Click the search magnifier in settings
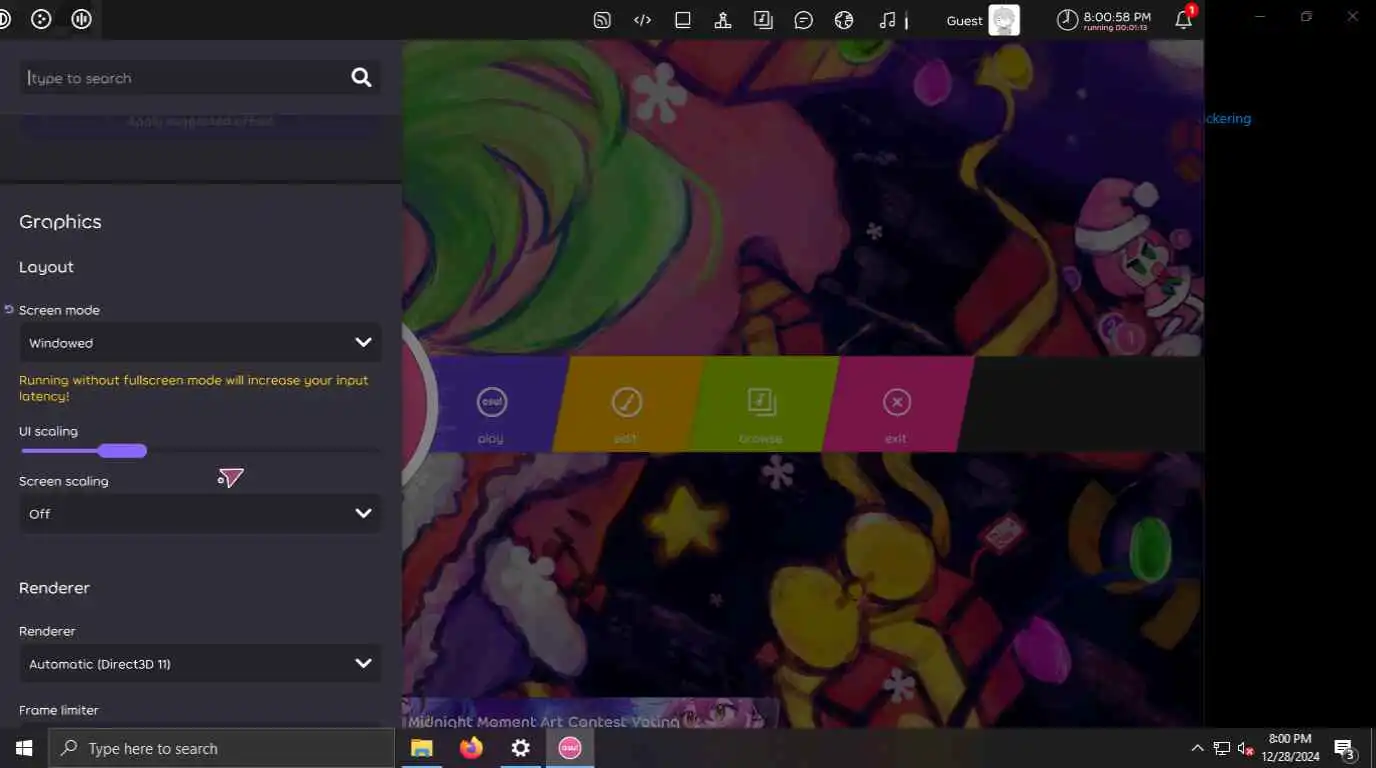The width and height of the screenshot is (1376, 768). [x=361, y=78]
